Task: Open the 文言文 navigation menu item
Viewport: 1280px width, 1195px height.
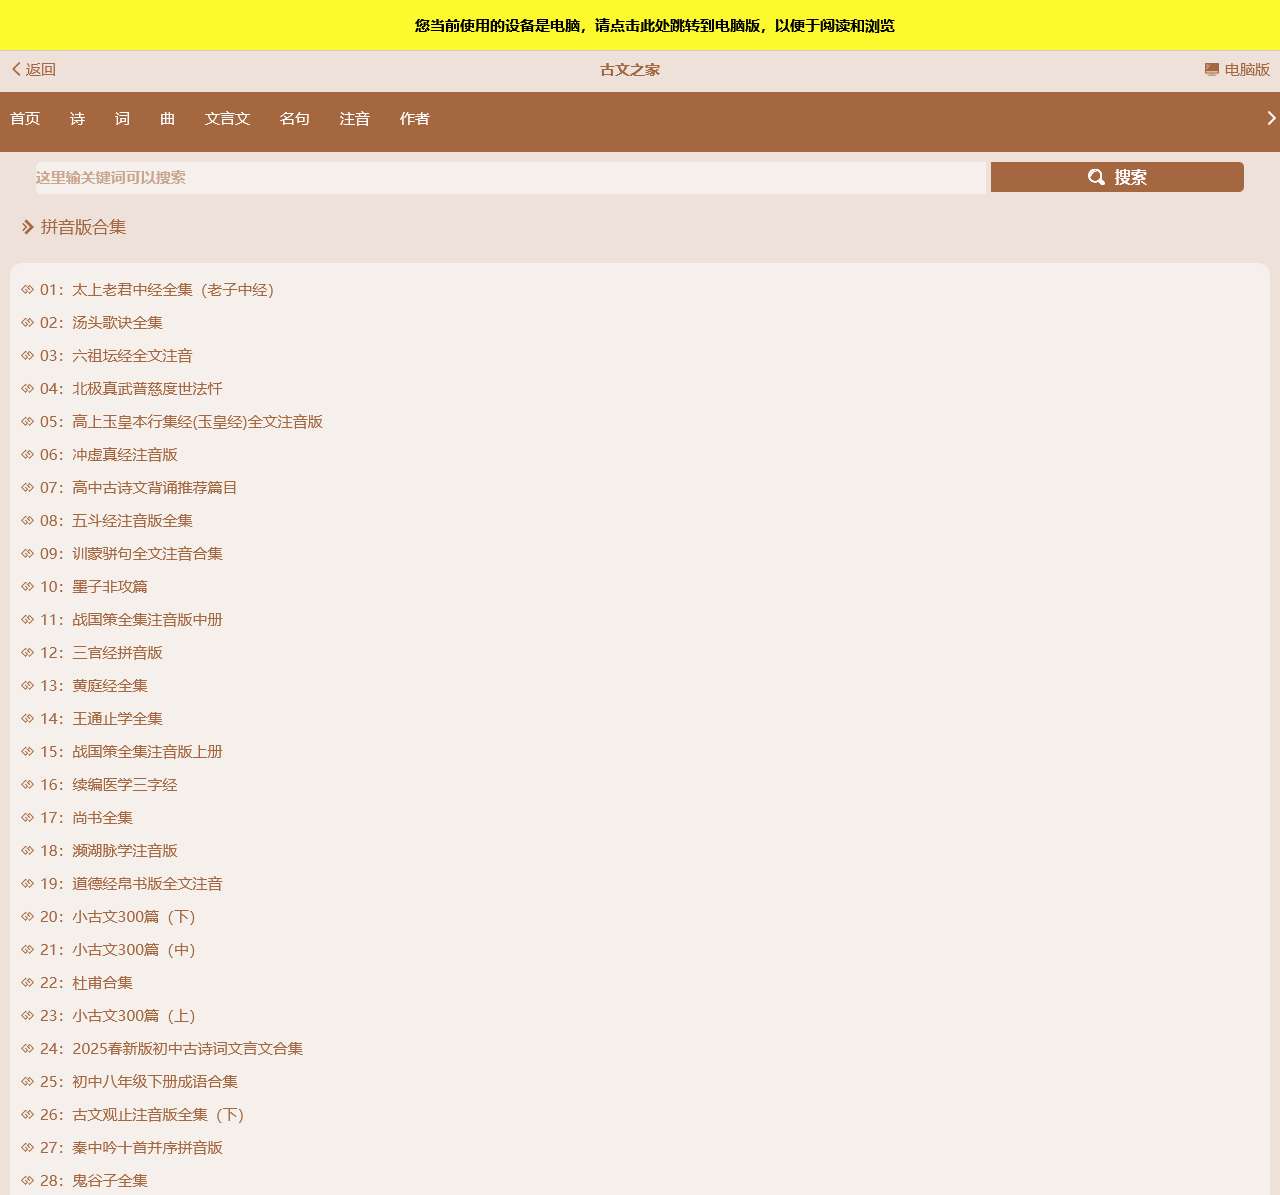Action: [227, 119]
